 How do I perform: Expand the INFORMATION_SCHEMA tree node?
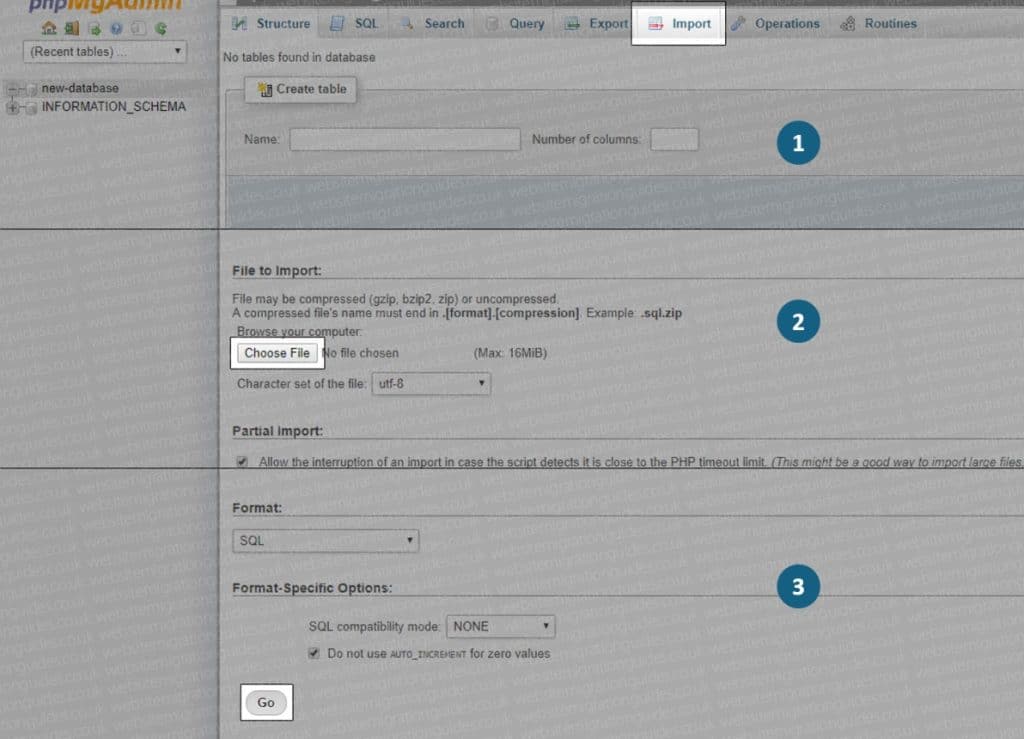coord(12,108)
